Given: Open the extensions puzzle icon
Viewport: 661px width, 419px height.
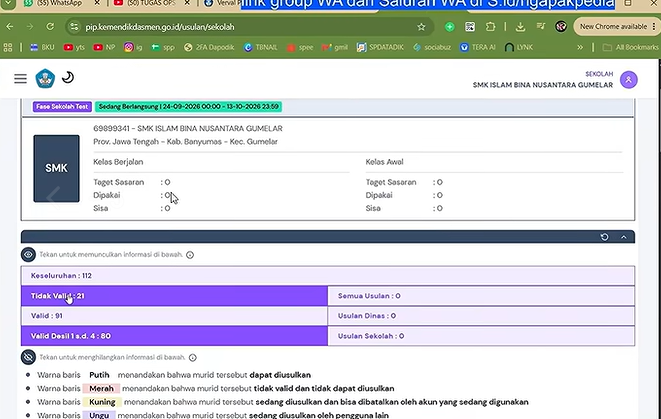Looking at the screenshot, I should click(490, 27).
